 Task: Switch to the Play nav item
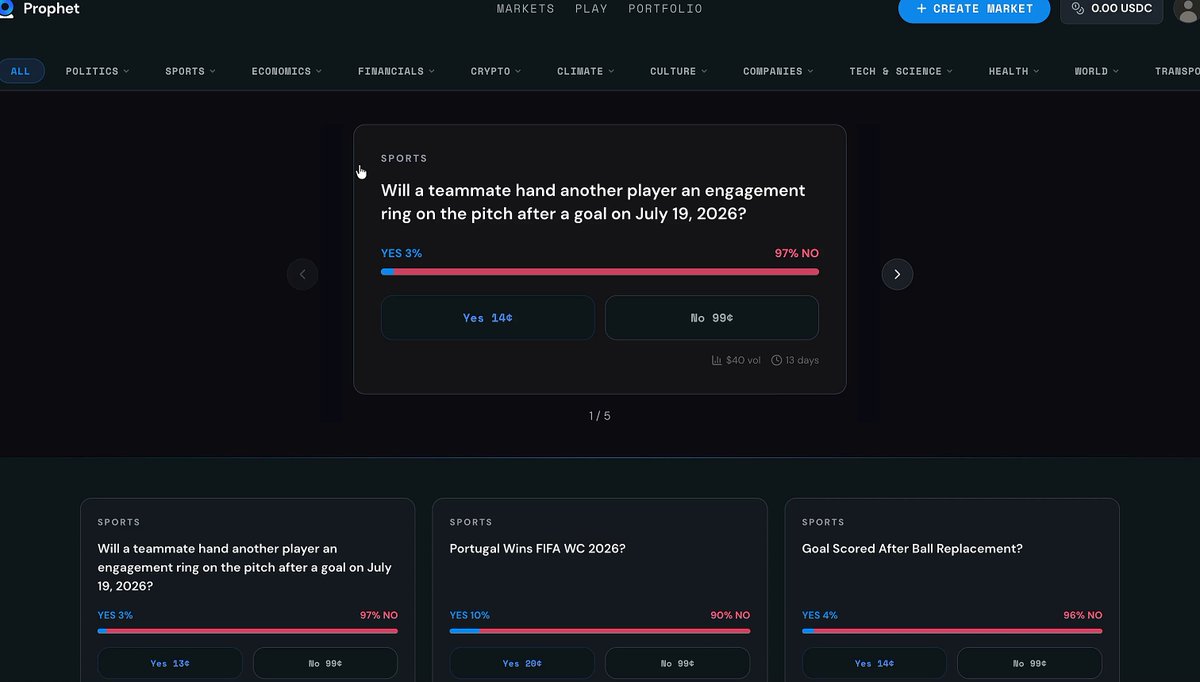coord(591,8)
